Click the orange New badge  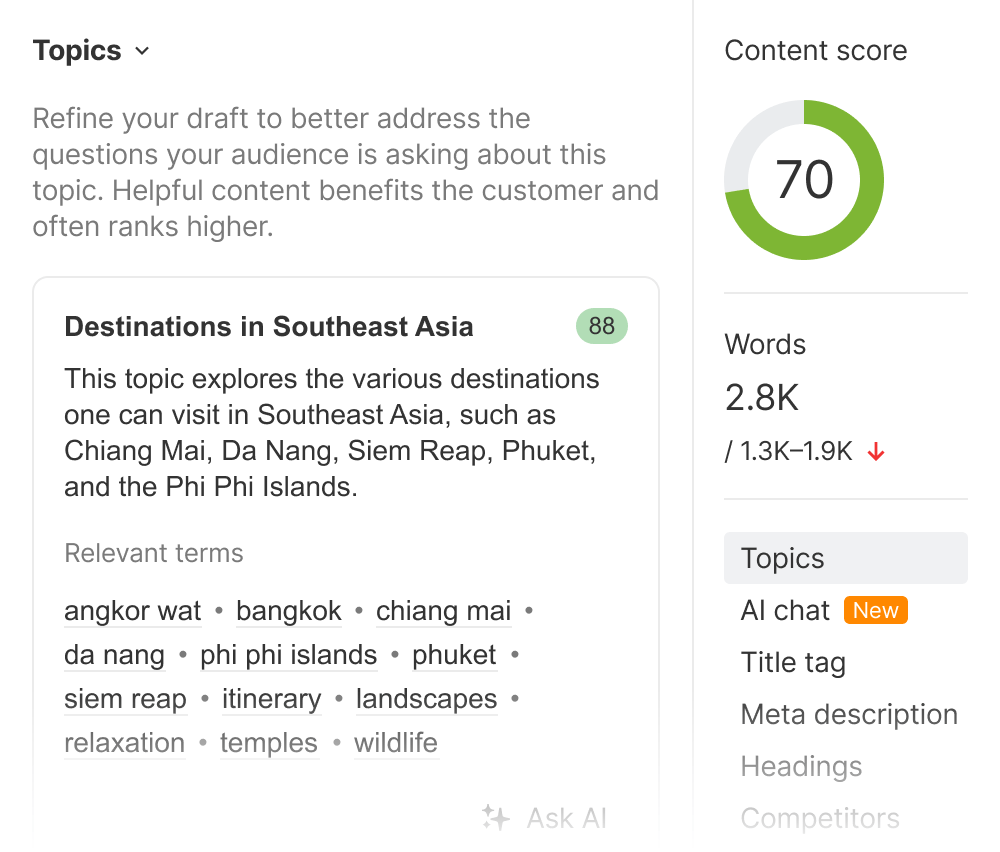point(875,610)
